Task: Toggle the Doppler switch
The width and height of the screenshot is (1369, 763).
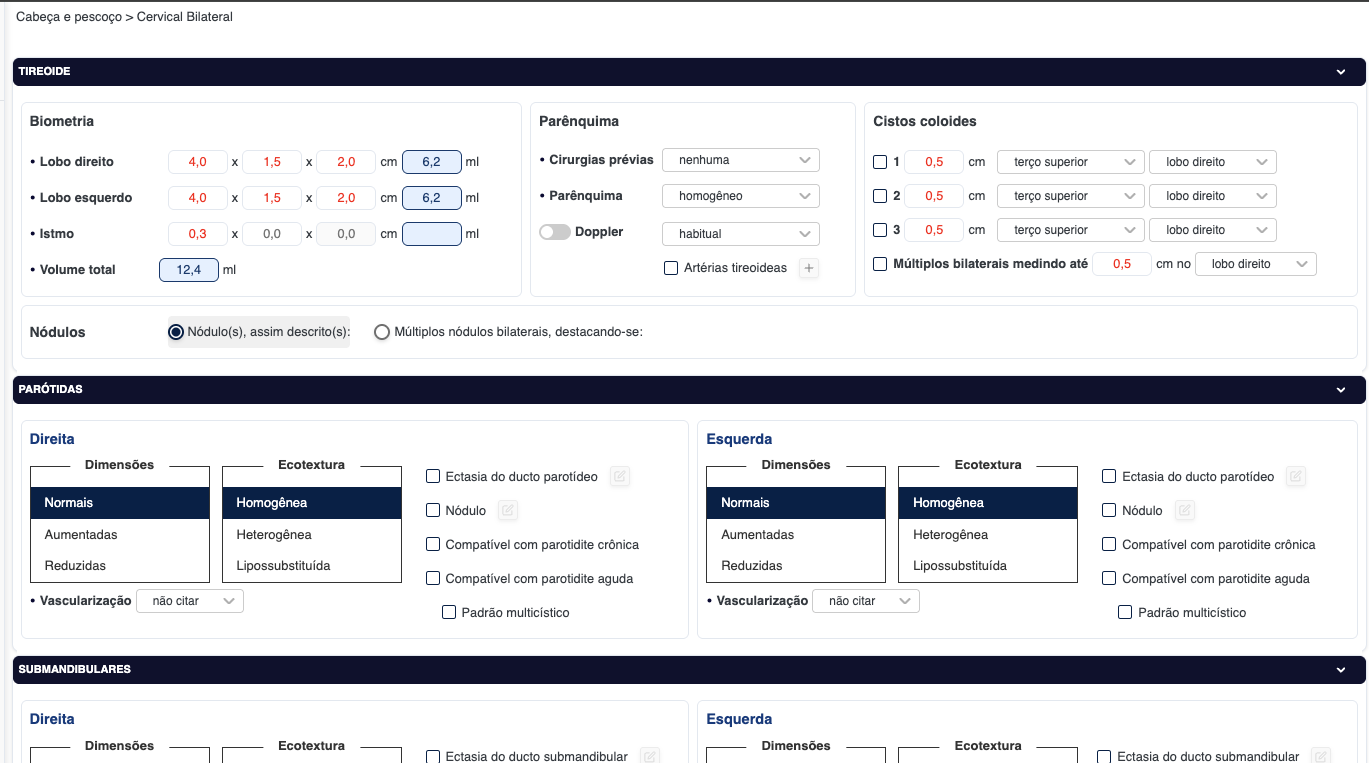Action: [555, 232]
